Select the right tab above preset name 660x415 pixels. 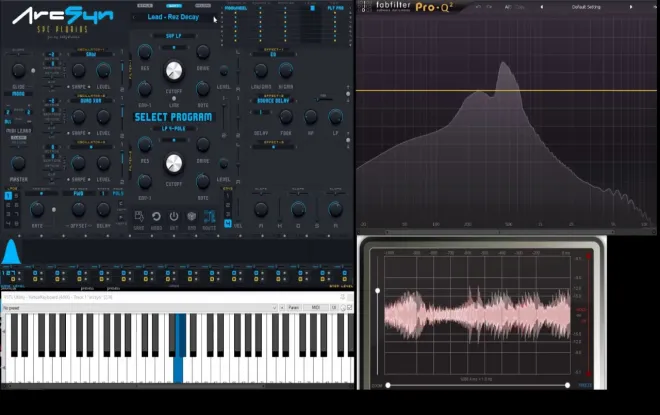click(203, 5)
